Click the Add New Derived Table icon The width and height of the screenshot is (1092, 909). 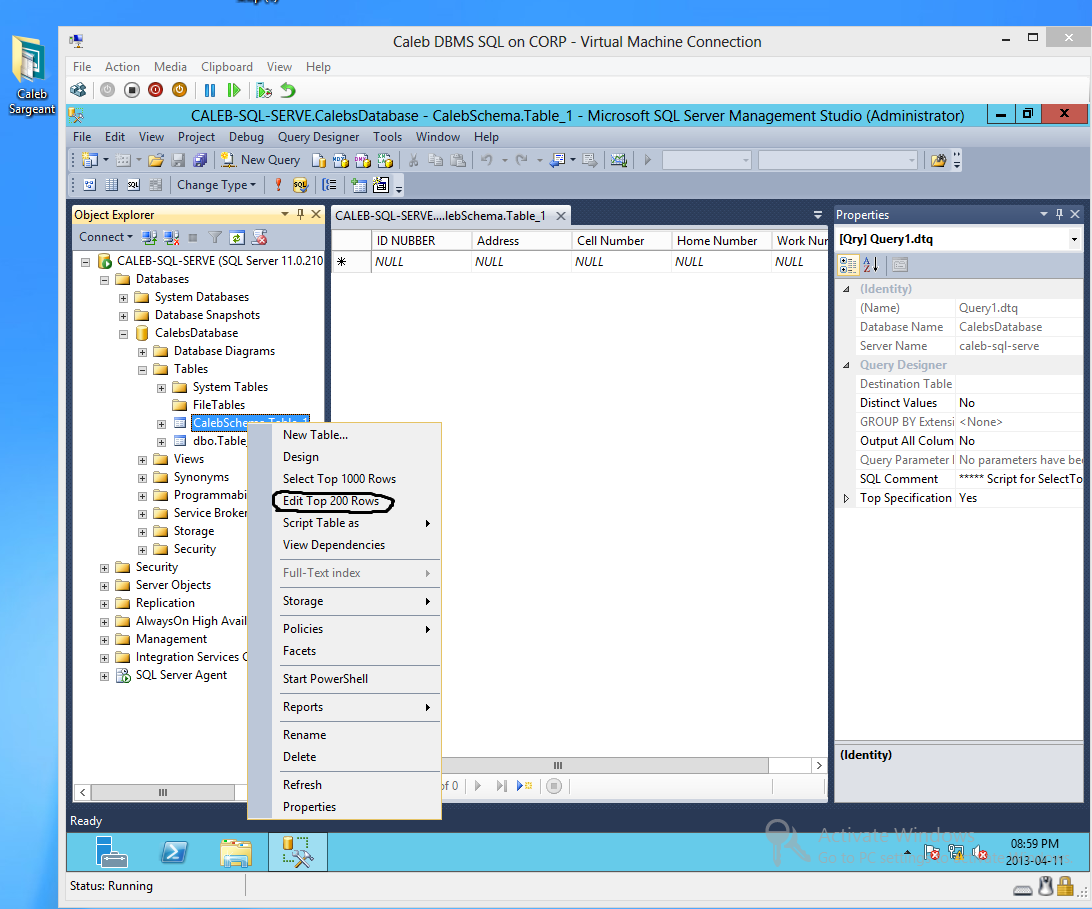click(381, 185)
